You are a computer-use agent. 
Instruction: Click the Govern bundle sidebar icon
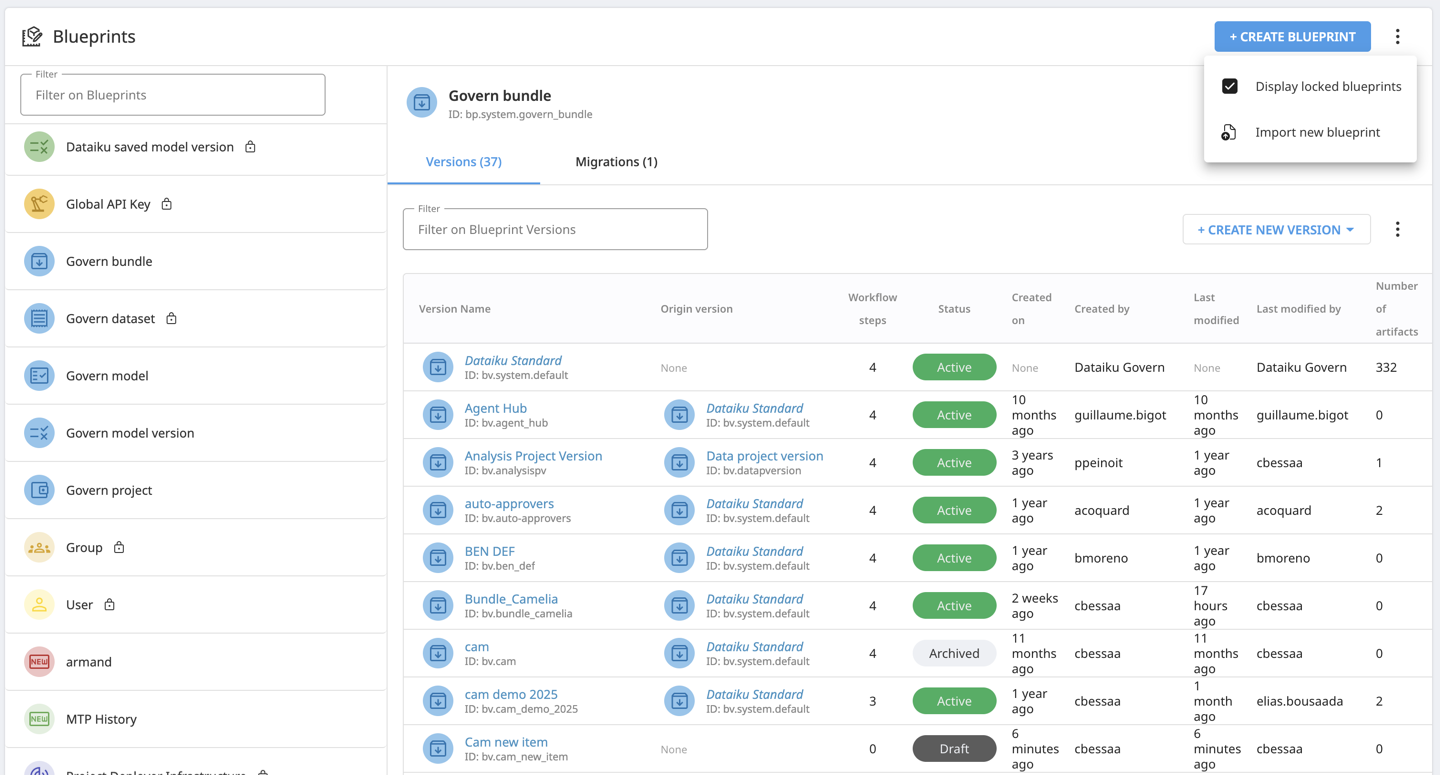[x=39, y=261]
